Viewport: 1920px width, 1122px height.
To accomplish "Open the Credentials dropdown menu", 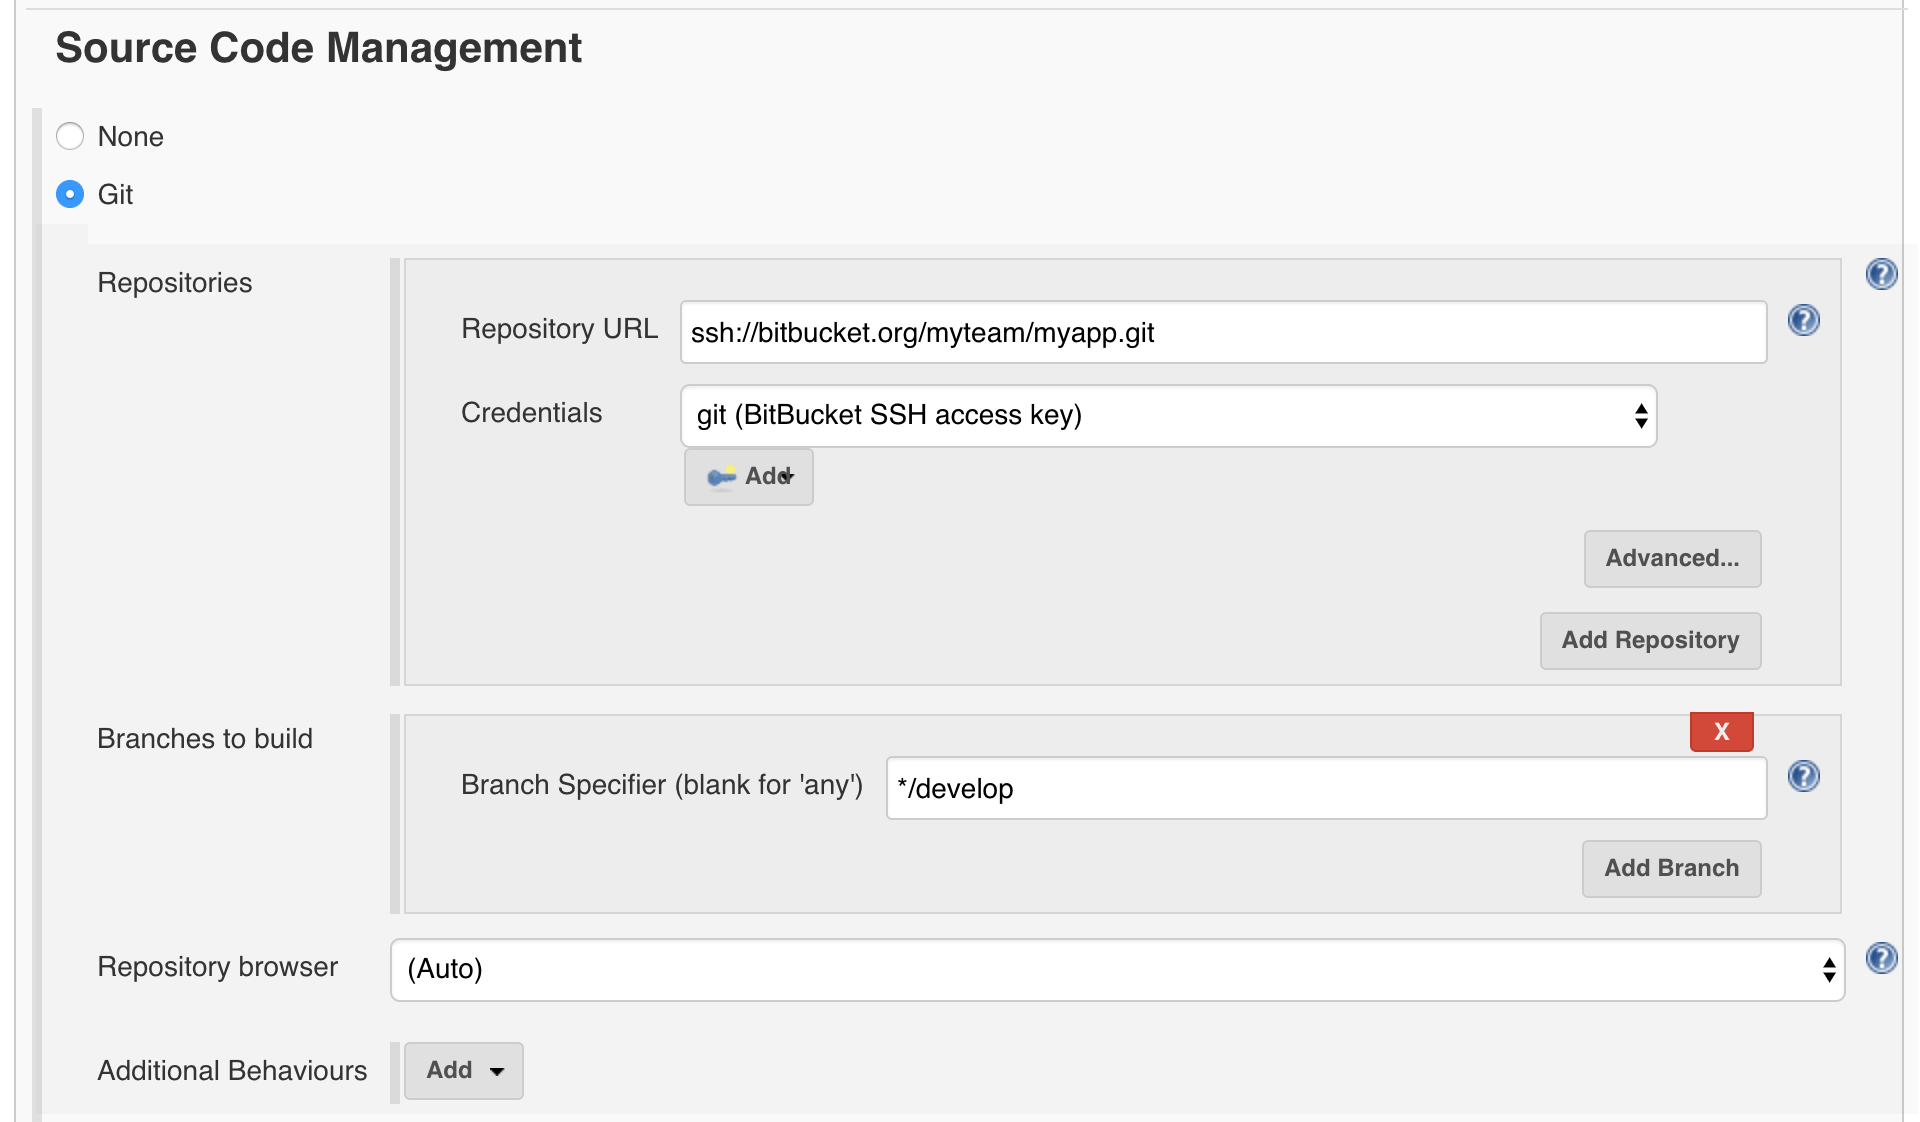I will pyautogui.click(x=1168, y=414).
